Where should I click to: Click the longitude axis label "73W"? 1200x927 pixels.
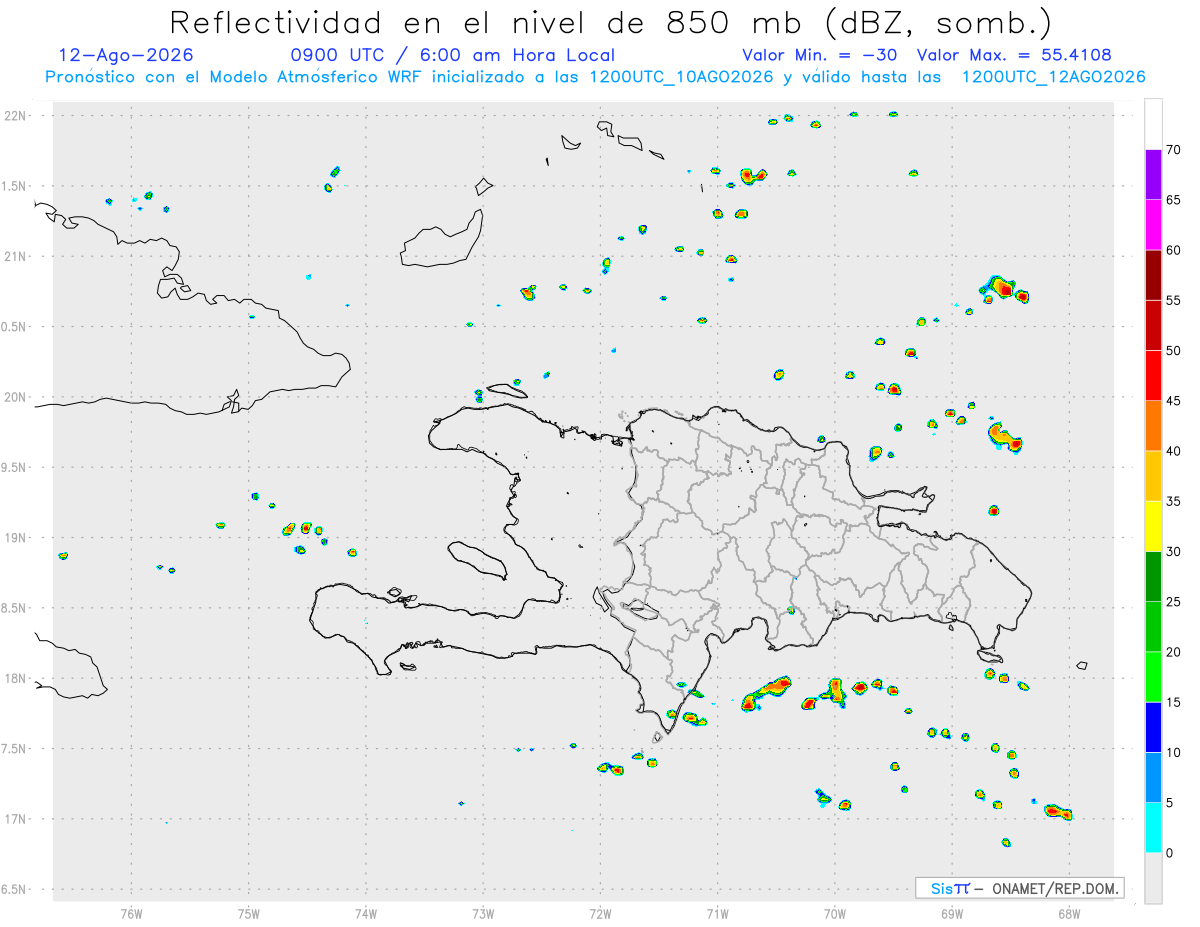483,913
